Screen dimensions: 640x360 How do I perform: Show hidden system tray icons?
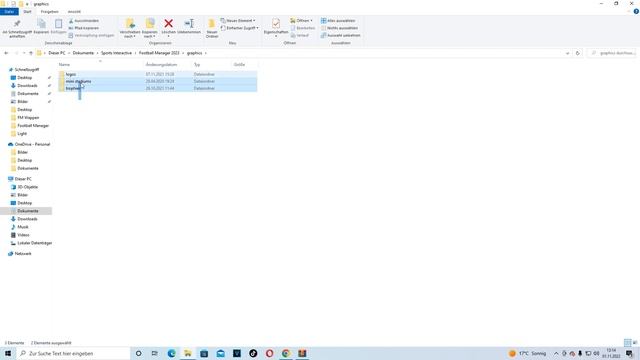[556, 353]
